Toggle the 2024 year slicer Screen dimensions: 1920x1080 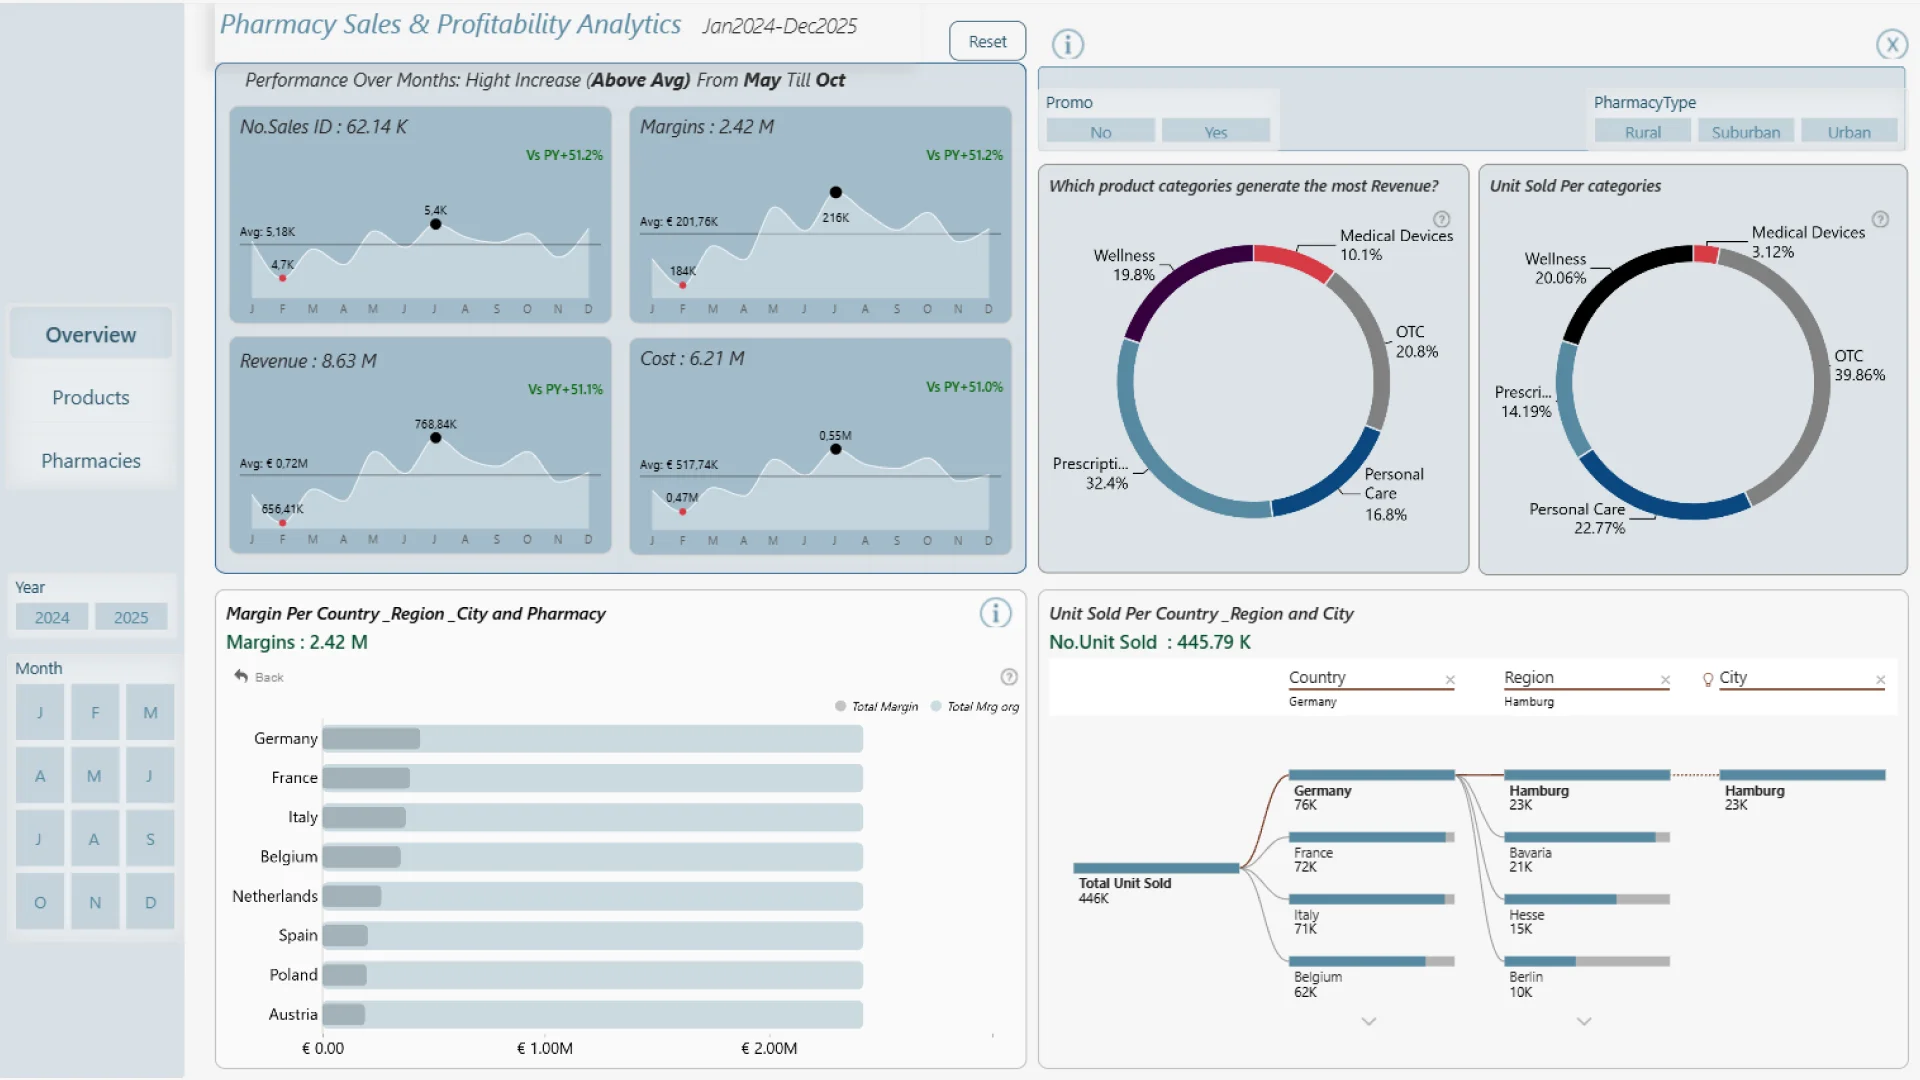52,617
